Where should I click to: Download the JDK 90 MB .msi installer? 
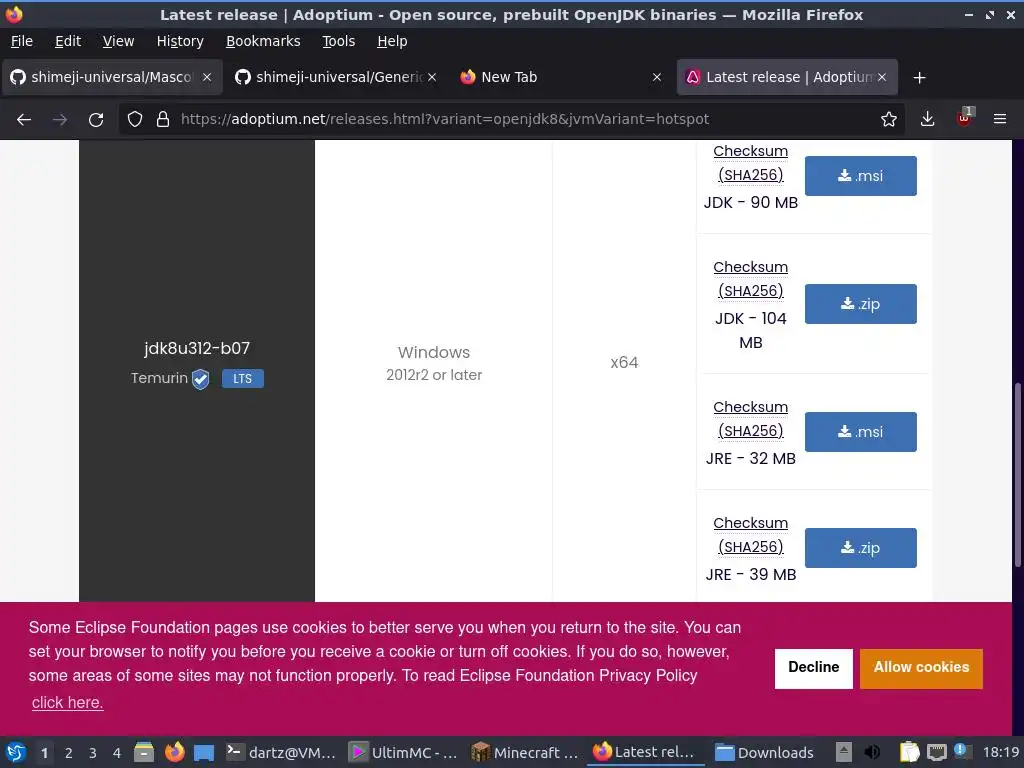(860, 176)
